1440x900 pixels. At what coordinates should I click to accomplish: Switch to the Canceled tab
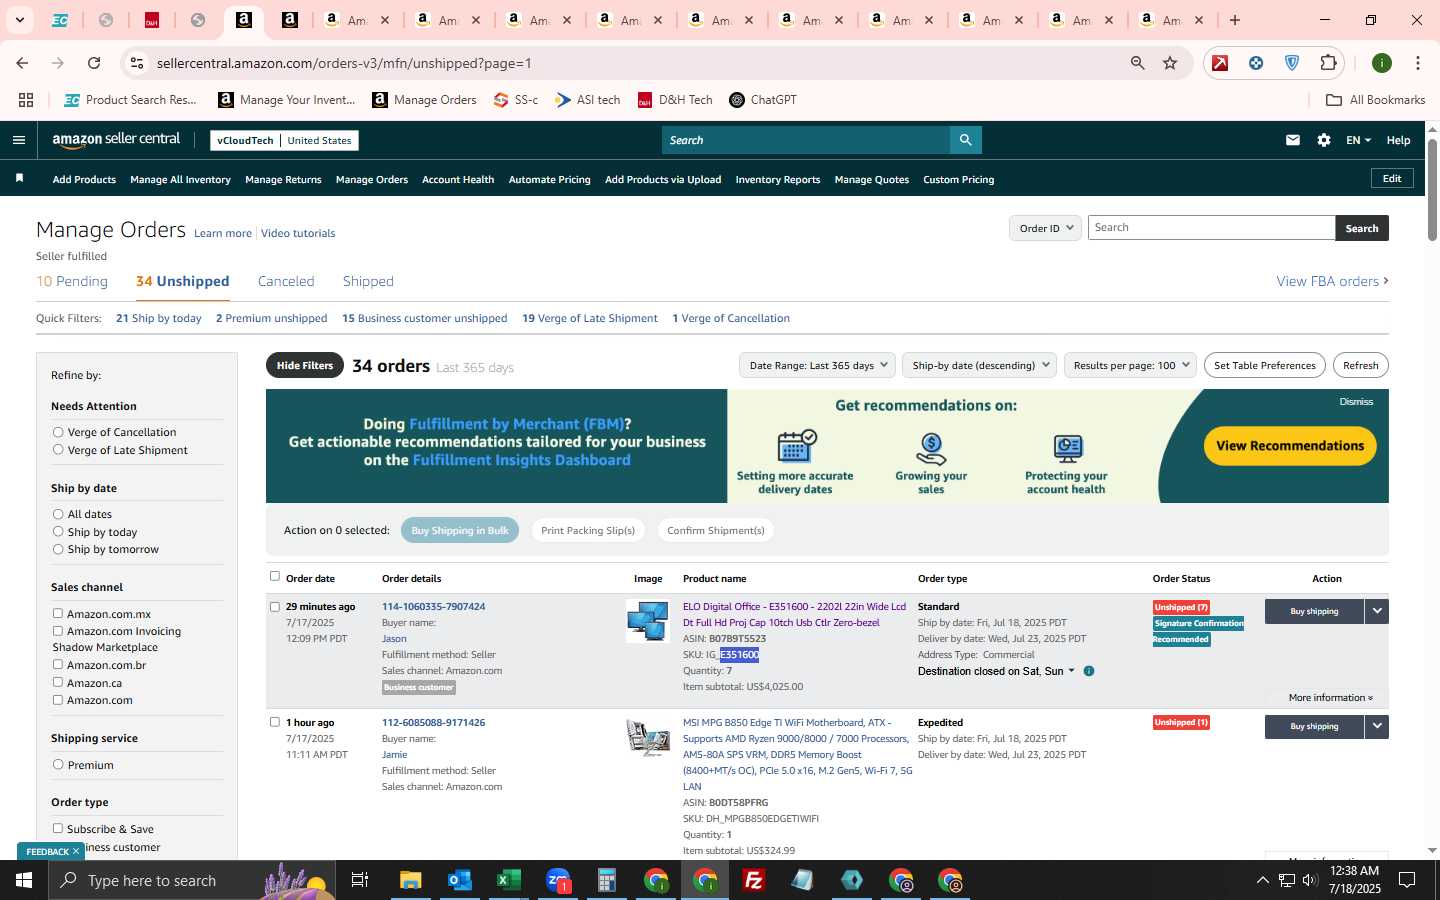pos(286,282)
